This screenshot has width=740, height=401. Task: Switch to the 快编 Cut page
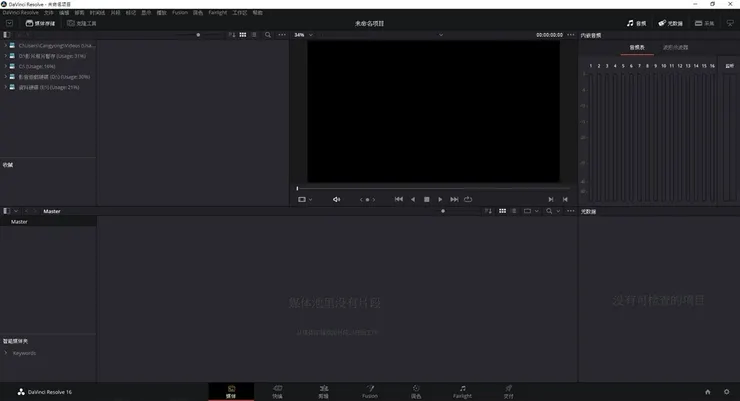(x=278, y=392)
